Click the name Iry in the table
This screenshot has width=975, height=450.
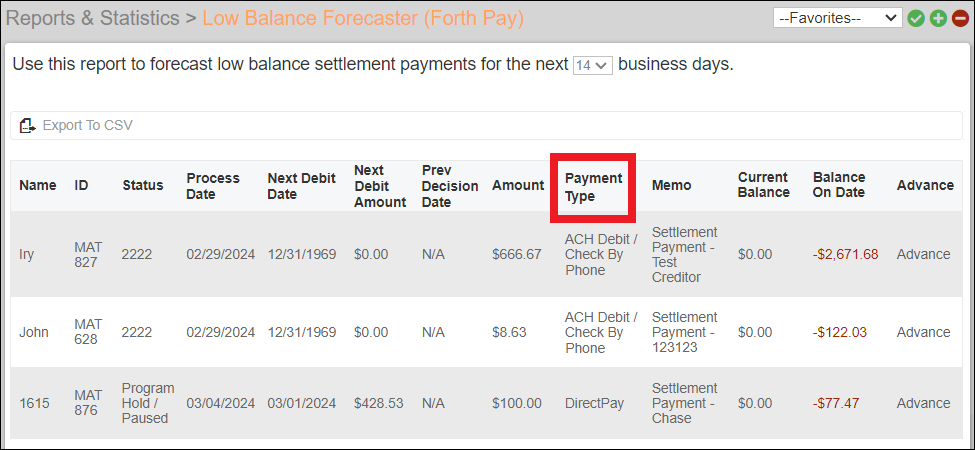point(25,255)
